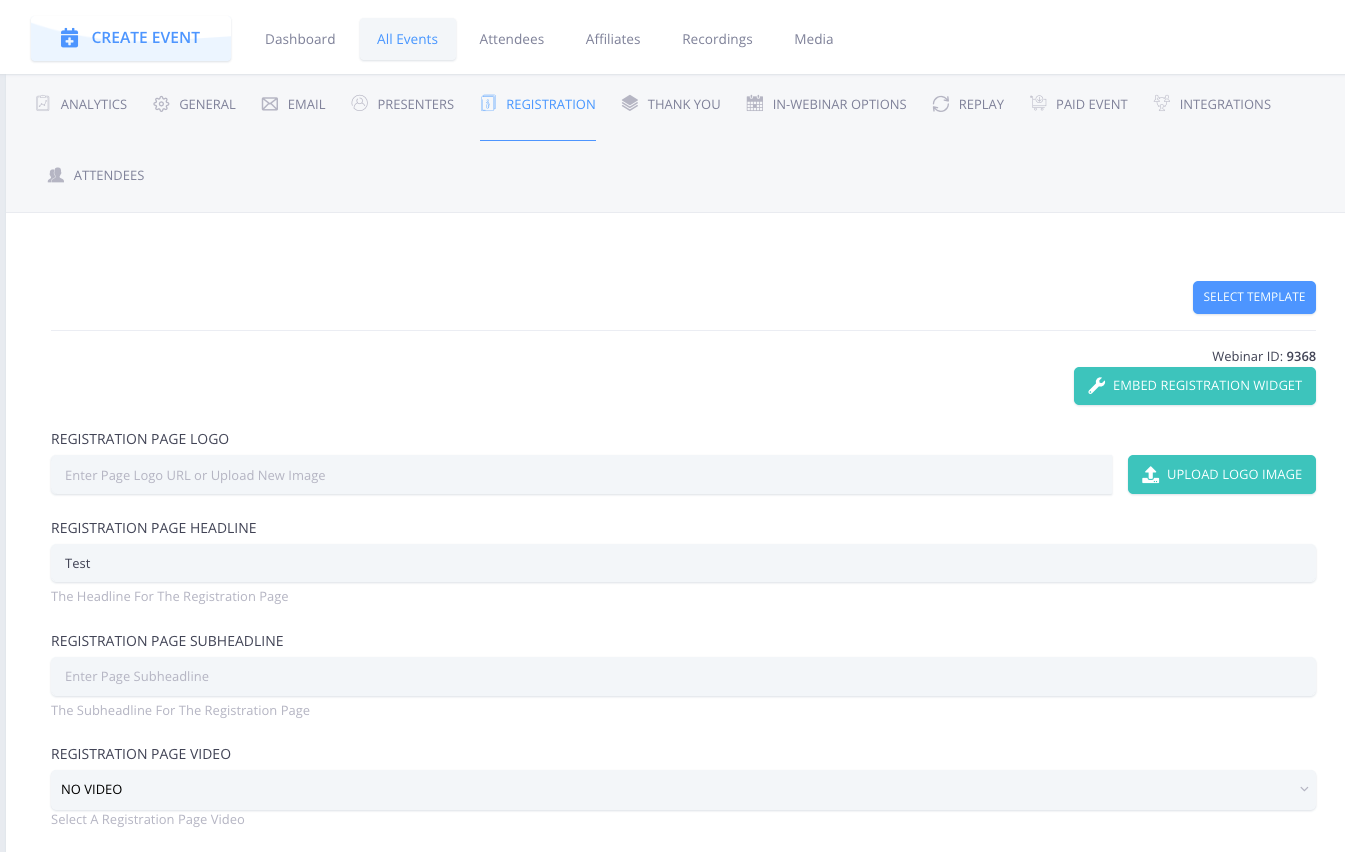The image size is (1345, 852).
Task: Switch to the In-Webinar Options tab
Action: click(827, 104)
